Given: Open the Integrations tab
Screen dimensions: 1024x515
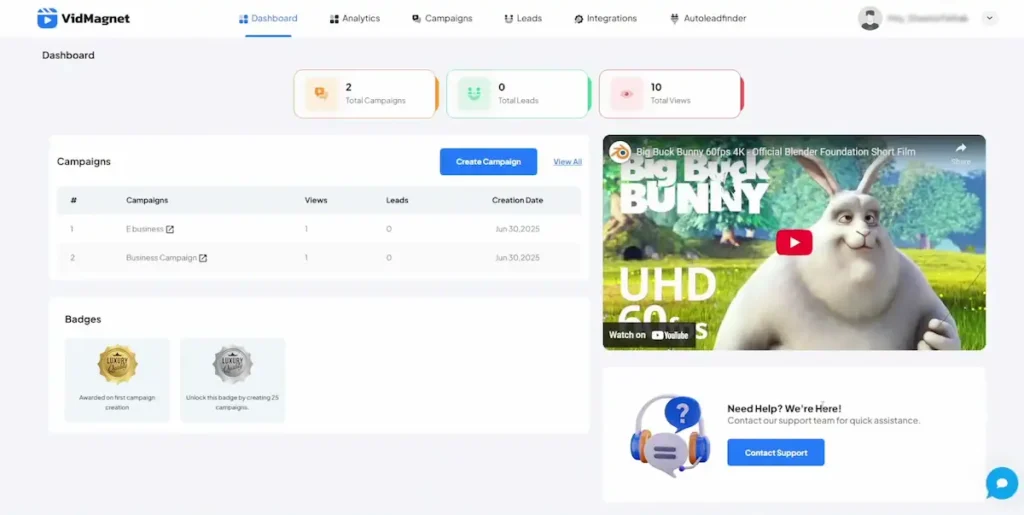Looking at the screenshot, I should coord(605,18).
